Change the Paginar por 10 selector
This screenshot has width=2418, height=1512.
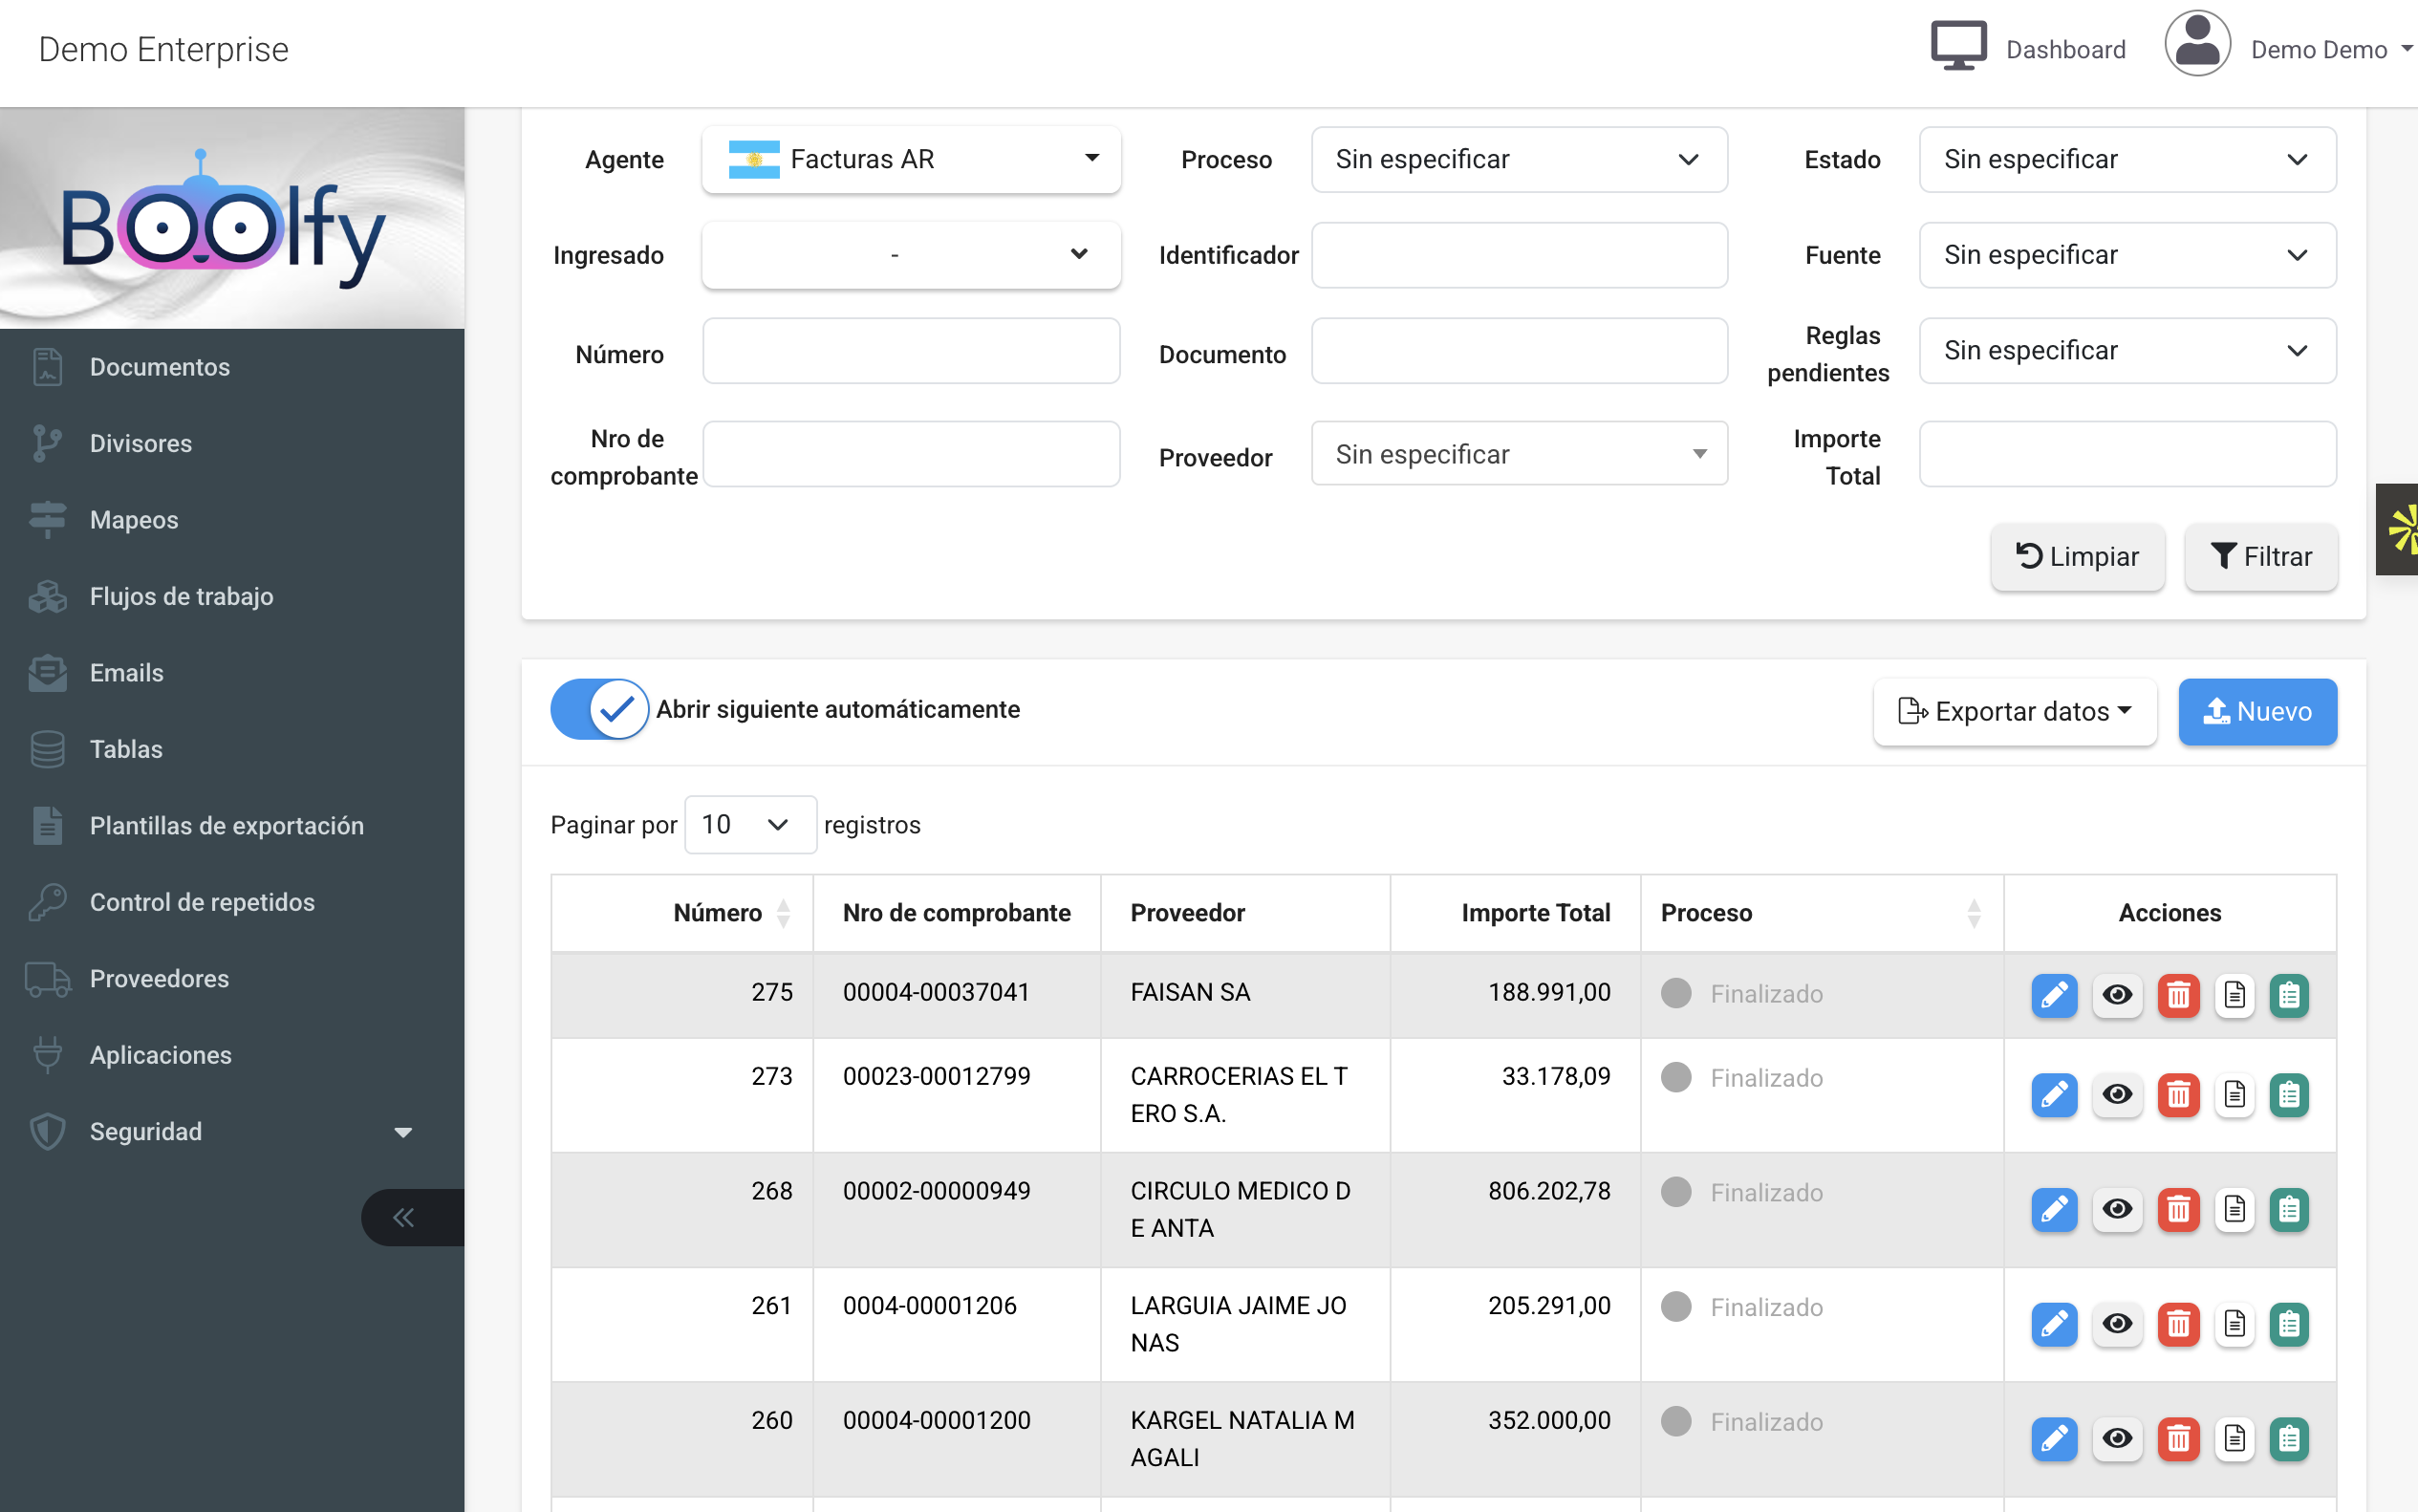click(x=749, y=824)
